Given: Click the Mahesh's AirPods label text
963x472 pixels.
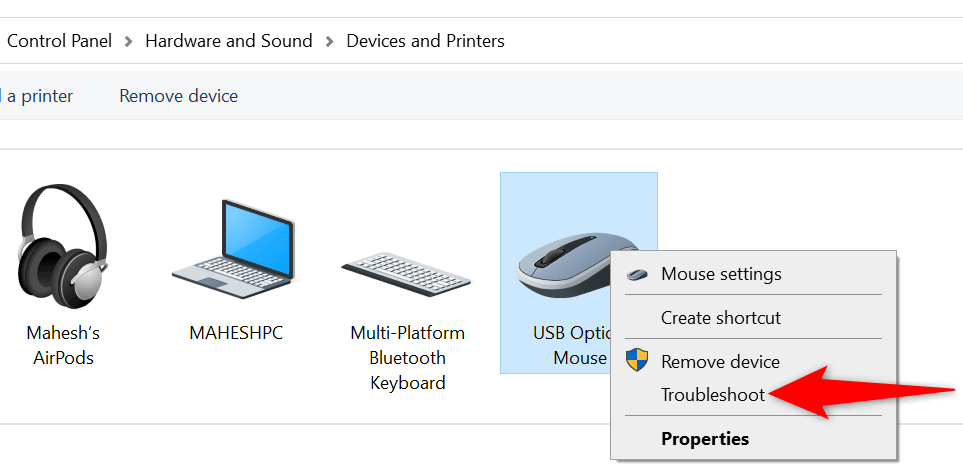Looking at the screenshot, I should (x=63, y=345).
